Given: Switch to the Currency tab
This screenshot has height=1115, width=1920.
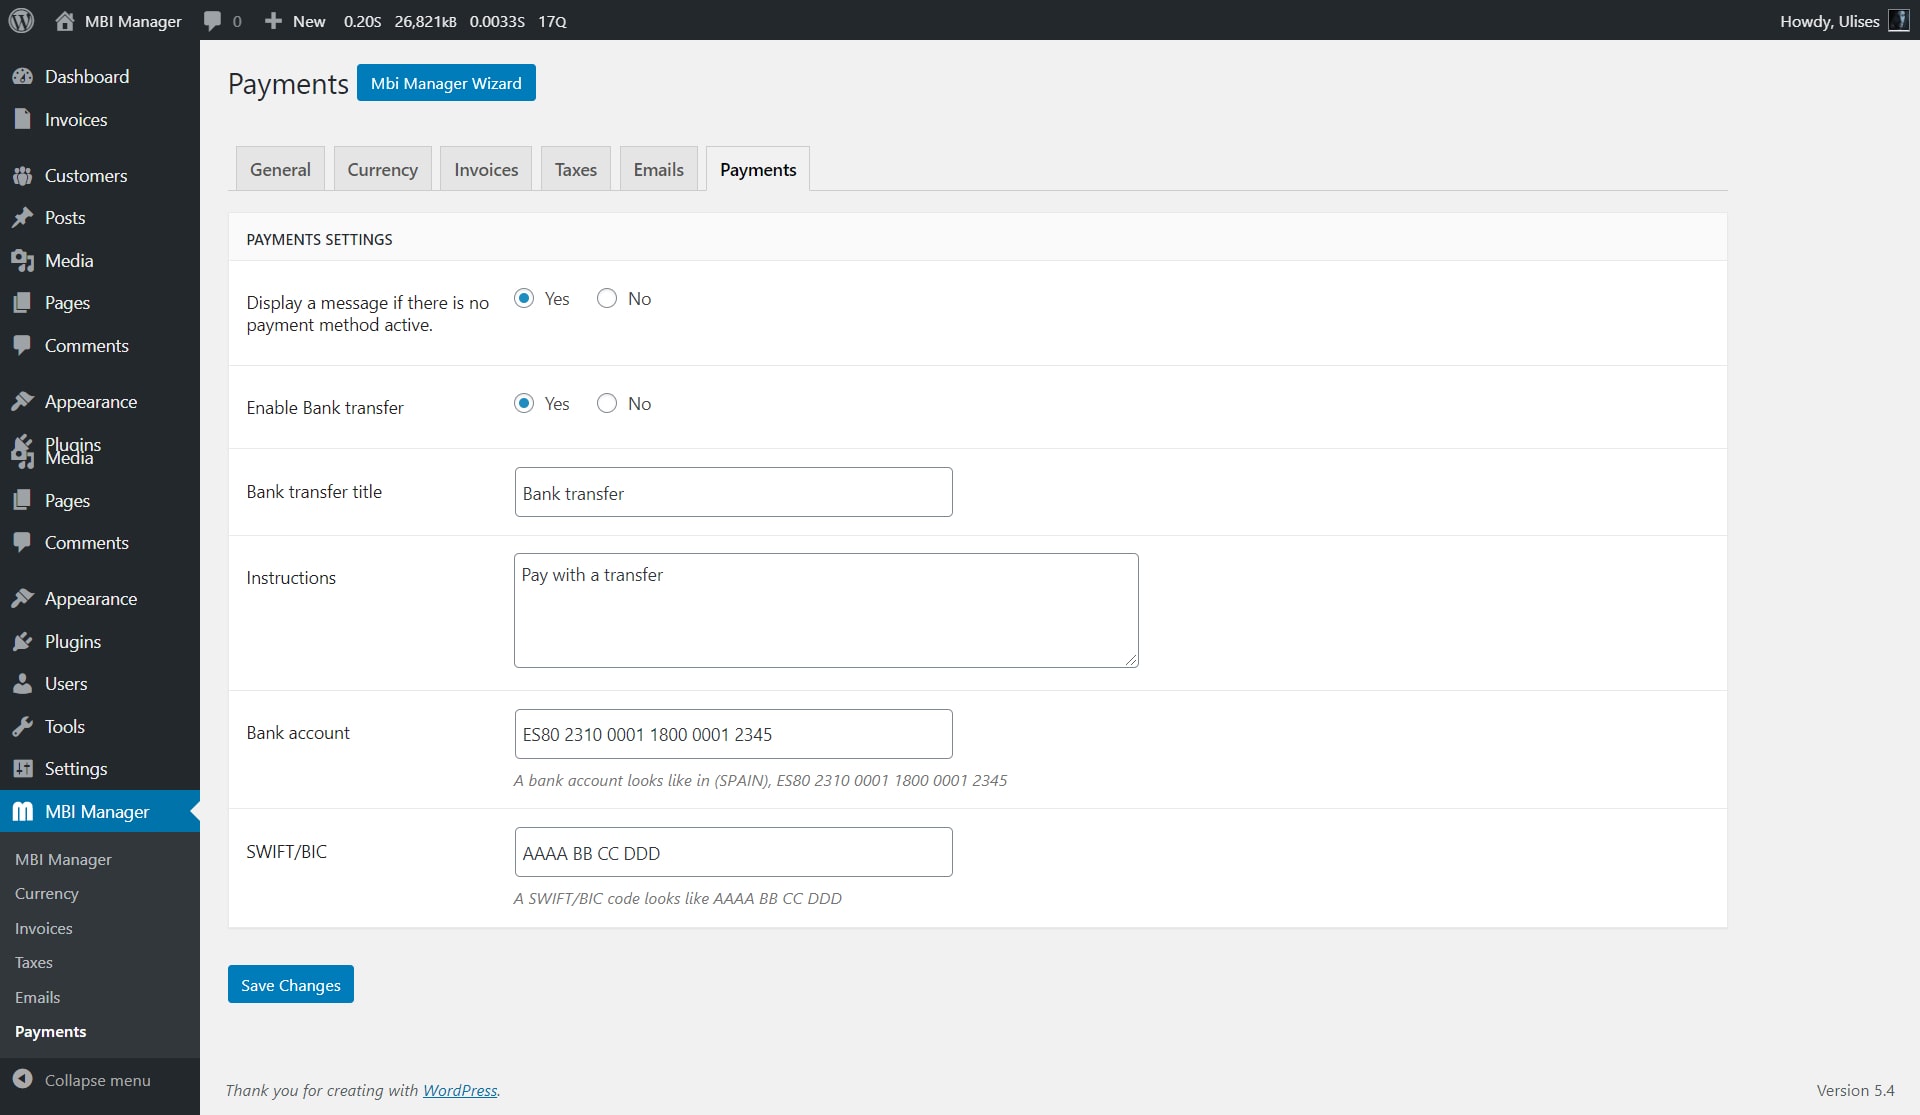Looking at the screenshot, I should pyautogui.click(x=382, y=170).
